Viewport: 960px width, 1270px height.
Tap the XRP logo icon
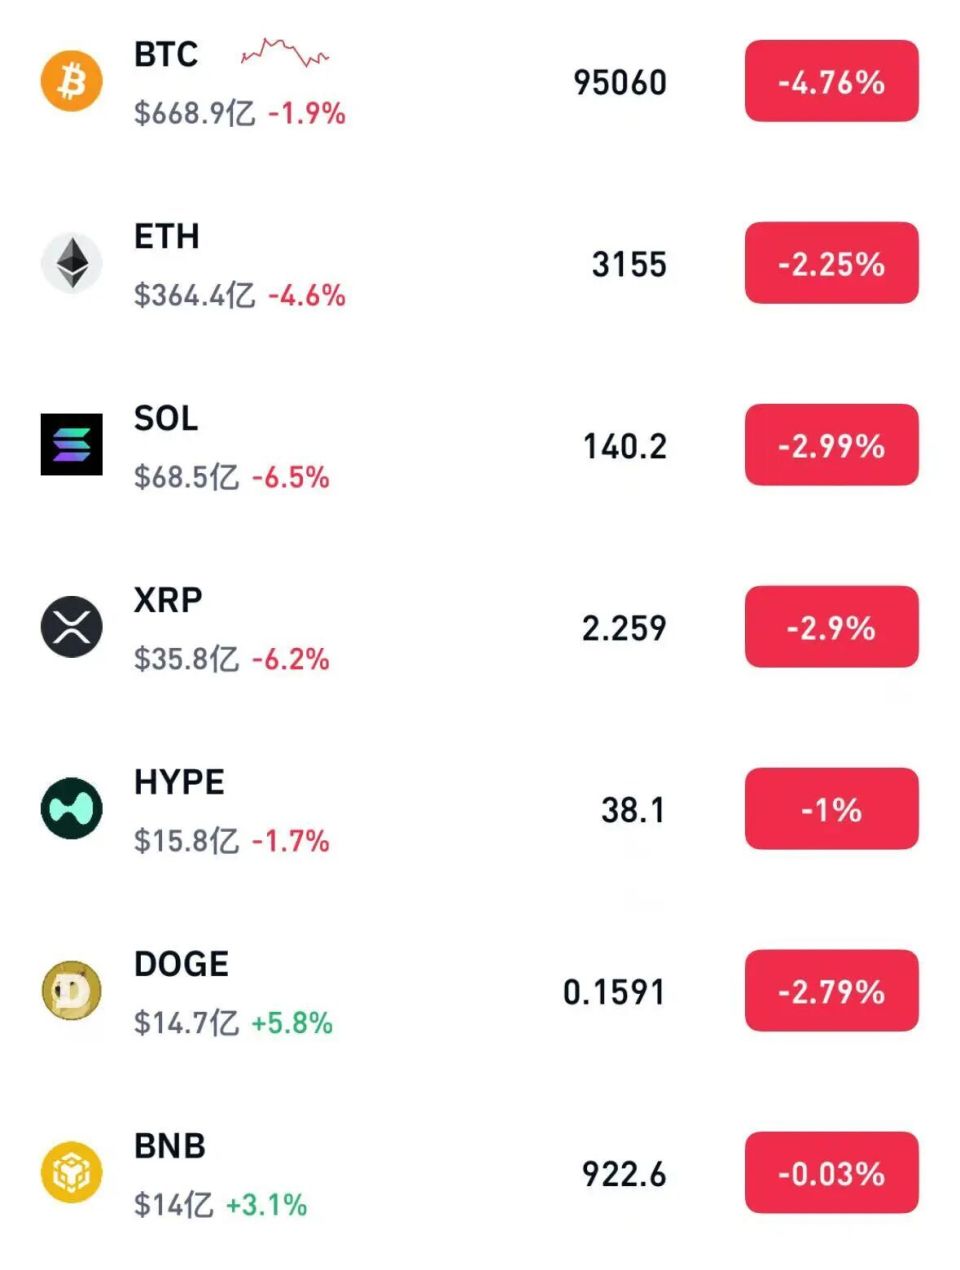[x=71, y=627]
